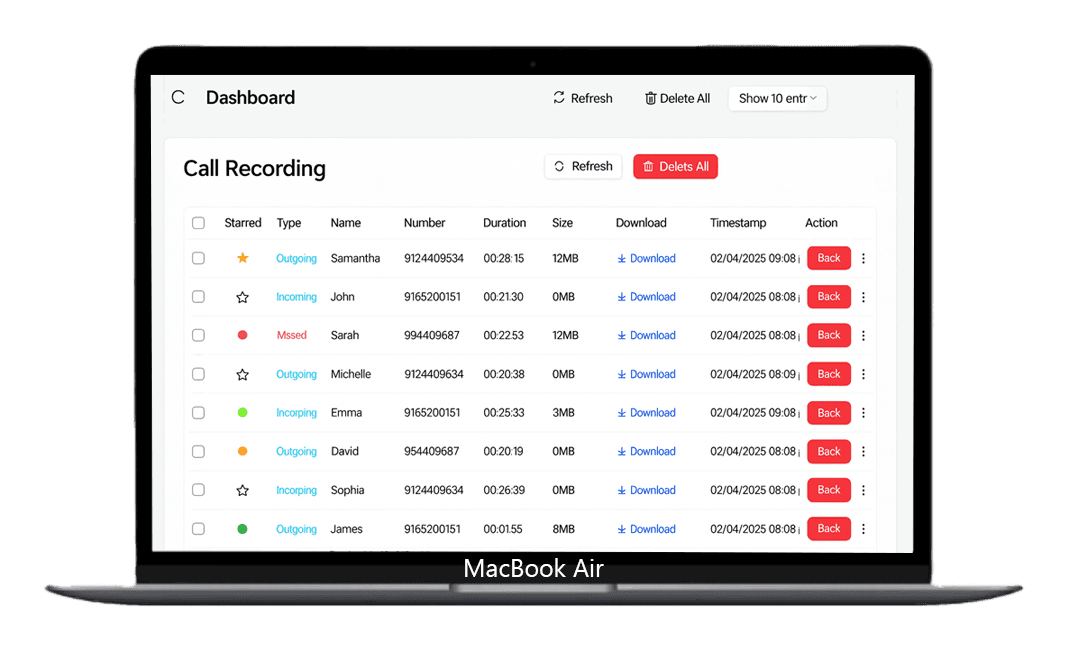
Task: Click the red status dot in Sarah's row
Action: (x=242, y=335)
